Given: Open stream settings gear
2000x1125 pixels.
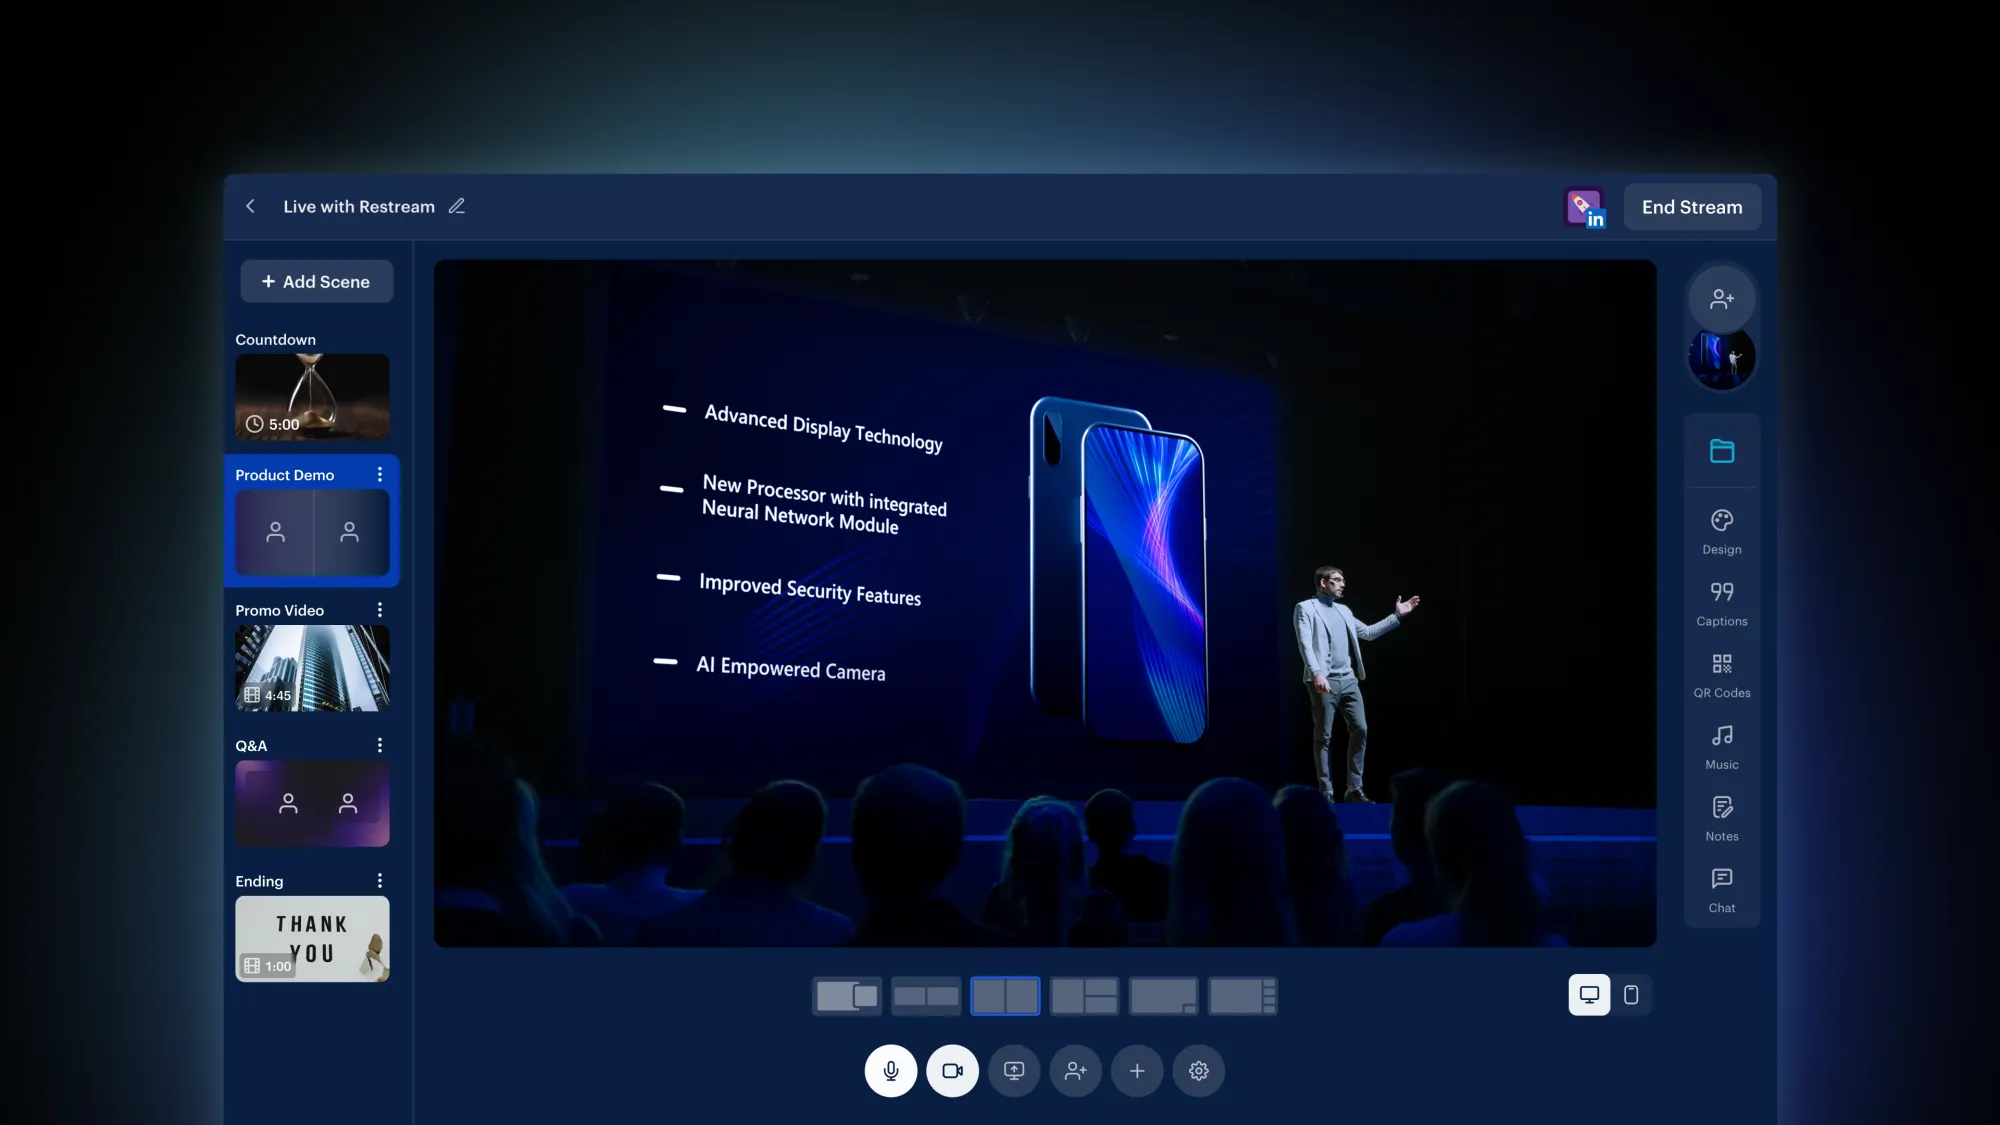Looking at the screenshot, I should coord(1198,1071).
